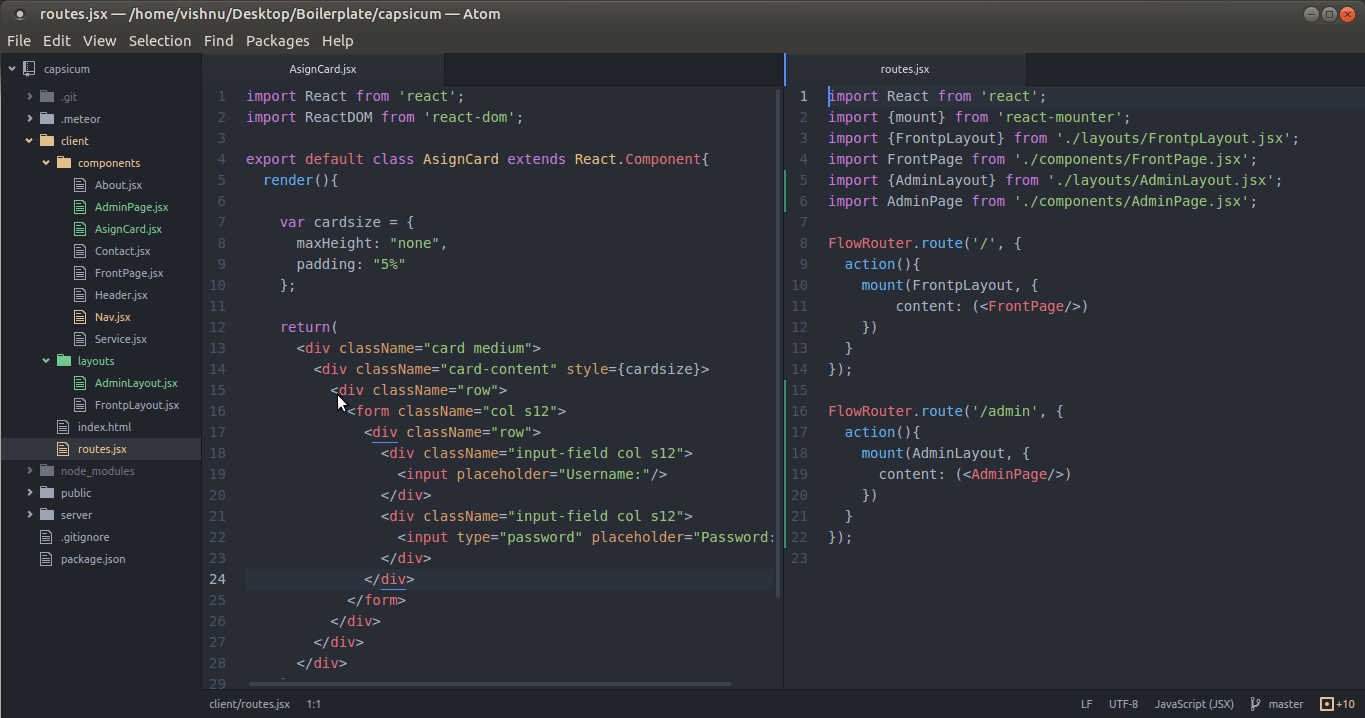This screenshot has width=1365, height=718.
Task: Click the Nav.jsx file icon
Action: coord(81,317)
